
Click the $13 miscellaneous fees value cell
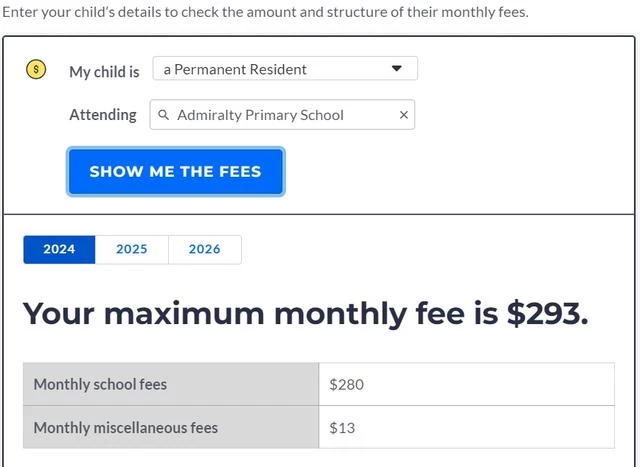[467, 427]
